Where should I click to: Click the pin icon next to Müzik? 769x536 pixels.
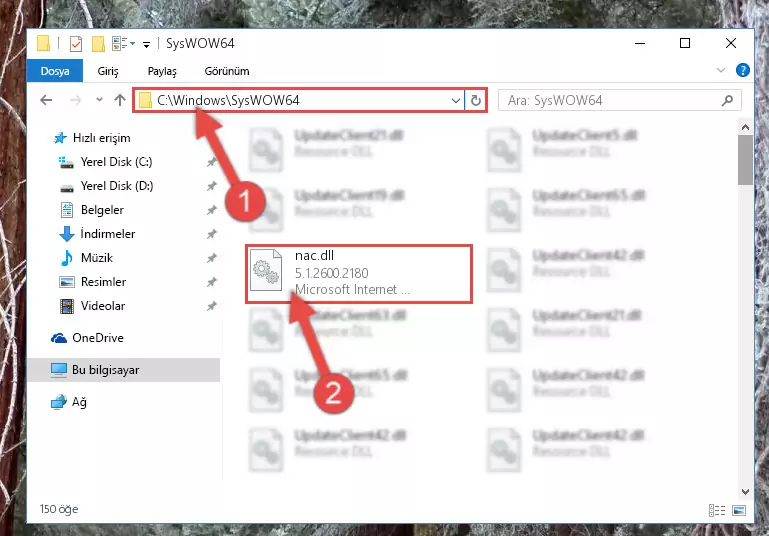click(x=211, y=258)
